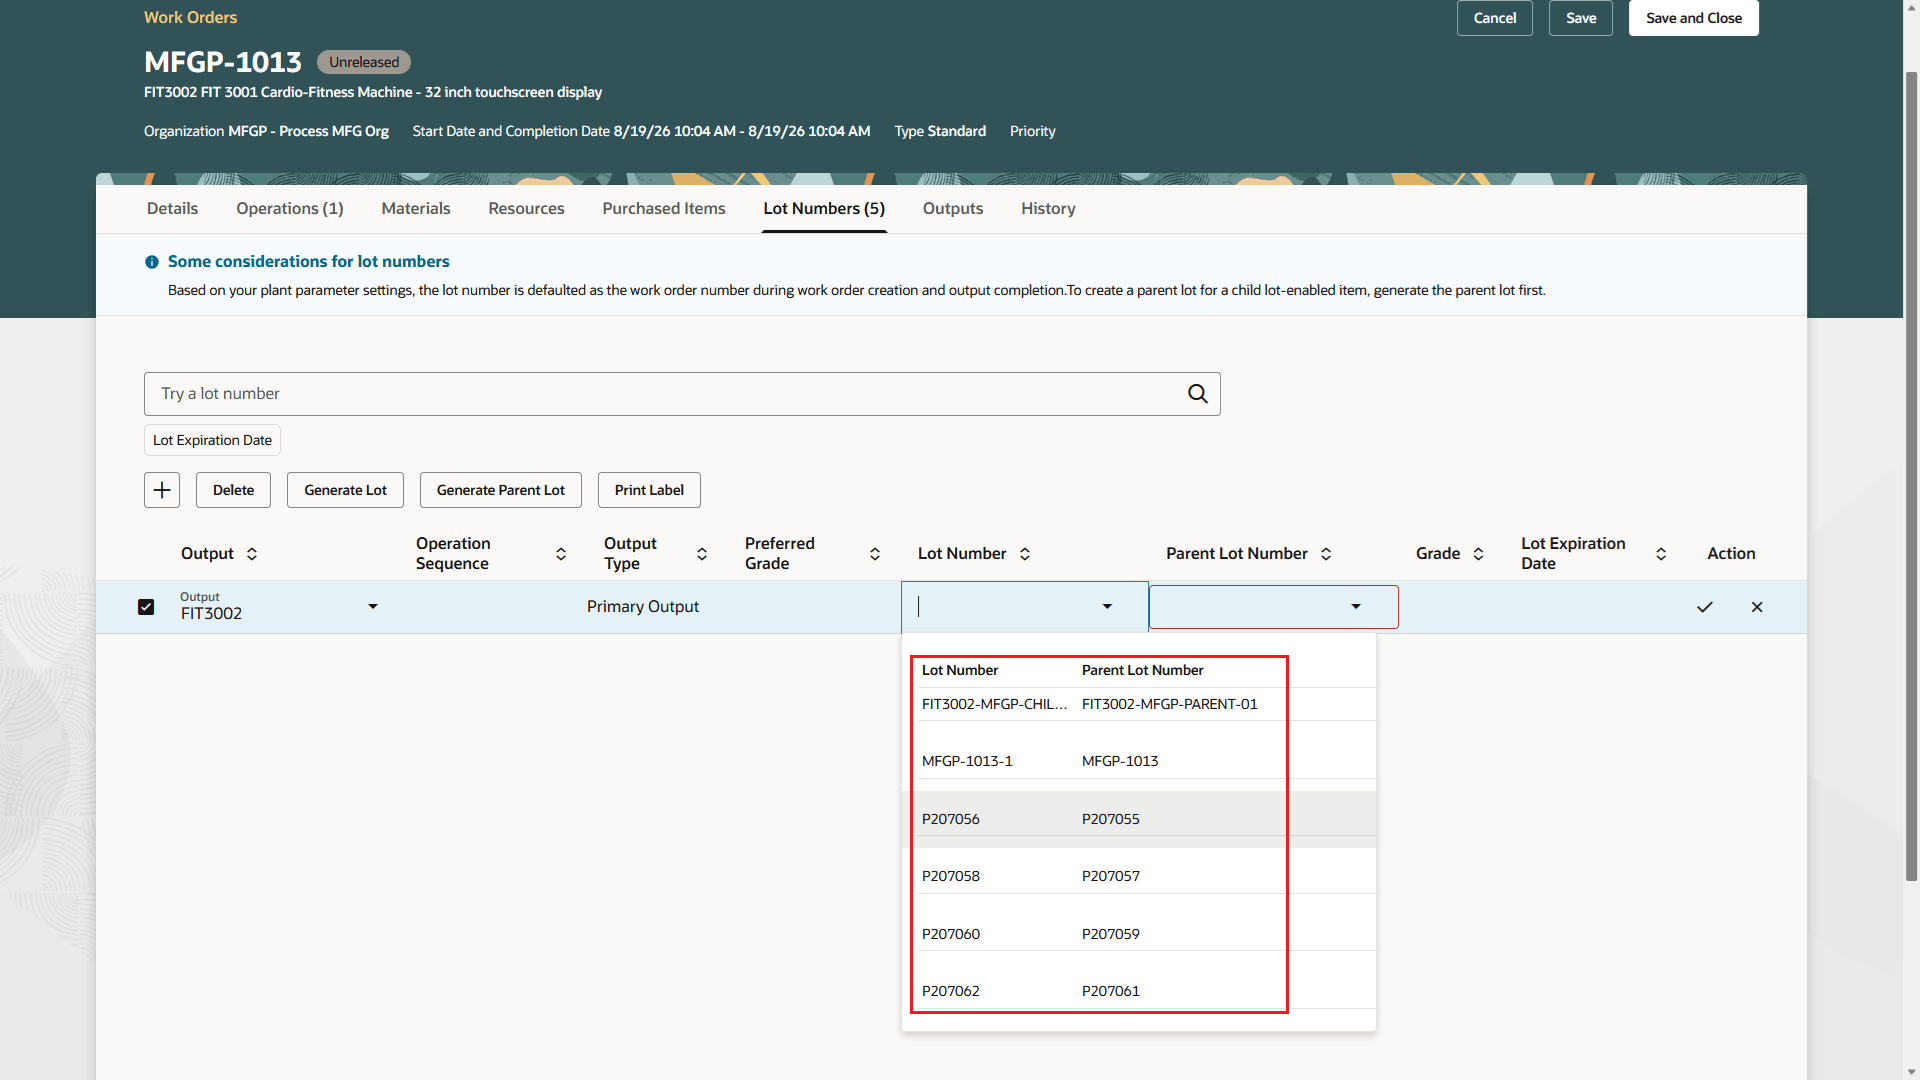This screenshot has height=1080, width=1920.
Task: Open the Purchased Items tab
Action: (664, 208)
